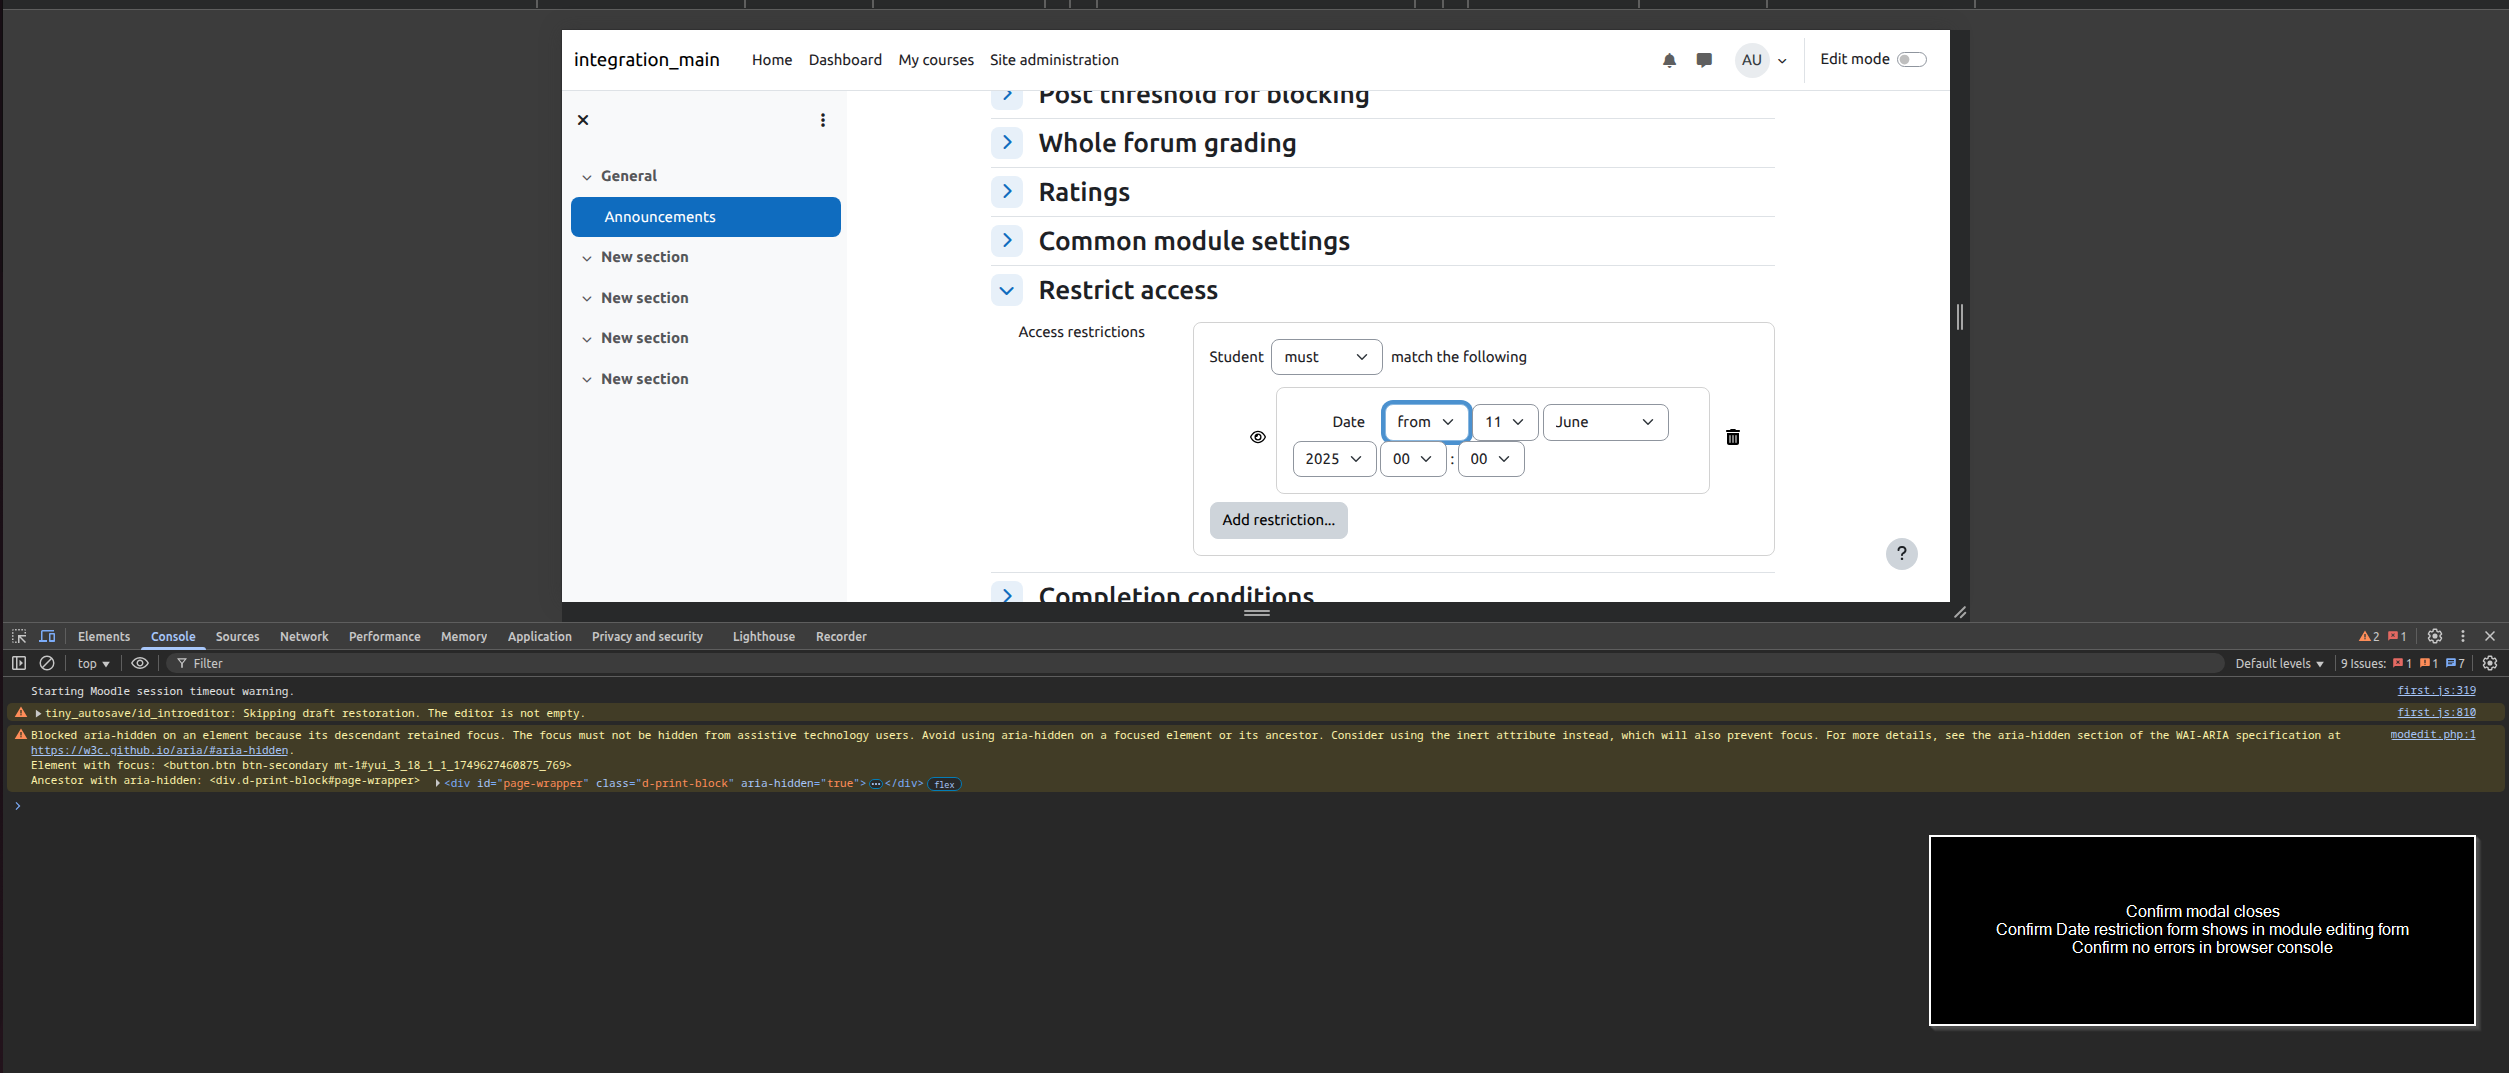Expand the page-wrapper div node
The height and width of the screenshot is (1073, 2509).
click(x=438, y=784)
